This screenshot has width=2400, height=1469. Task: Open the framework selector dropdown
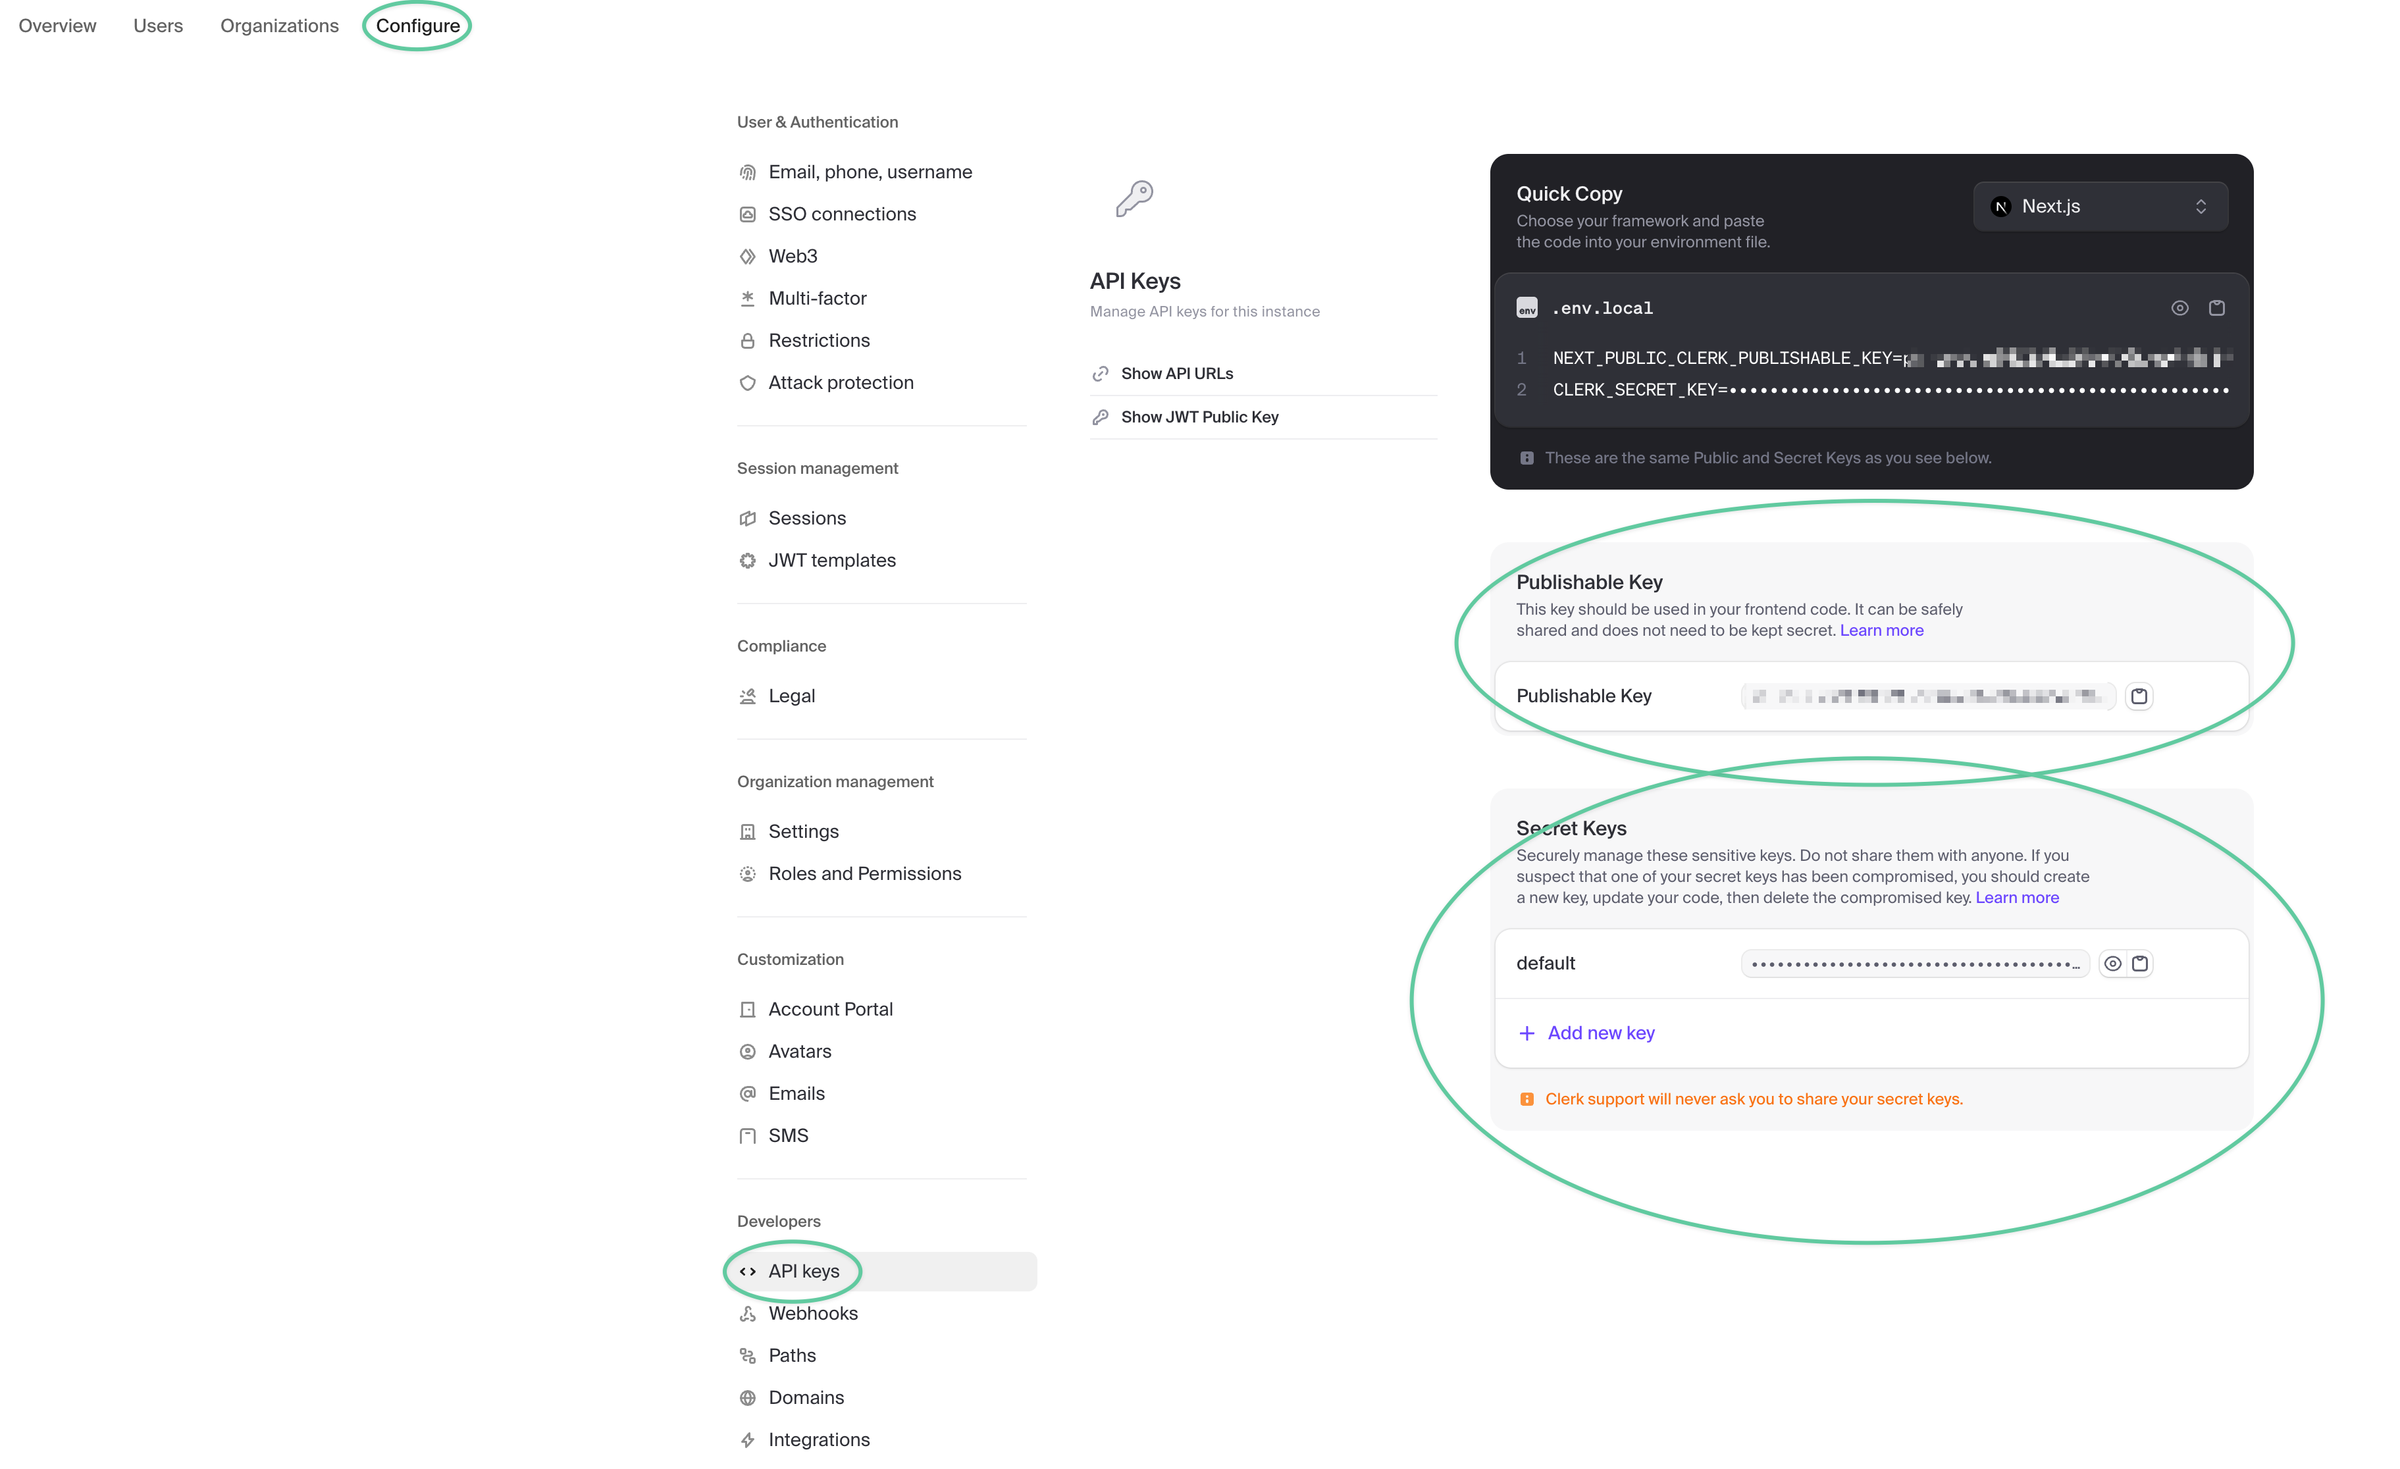(x=2098, y=206)
